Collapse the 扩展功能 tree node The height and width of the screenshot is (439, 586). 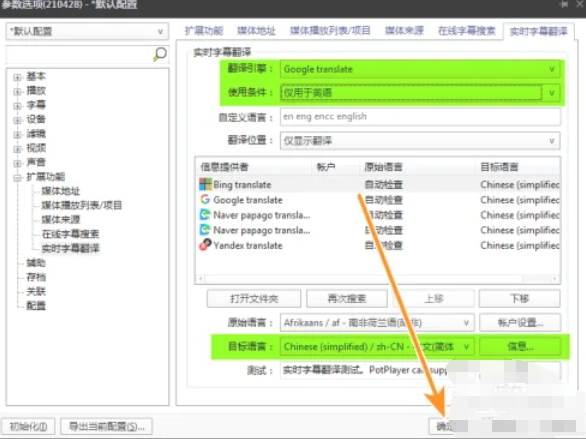click(17, 178)
